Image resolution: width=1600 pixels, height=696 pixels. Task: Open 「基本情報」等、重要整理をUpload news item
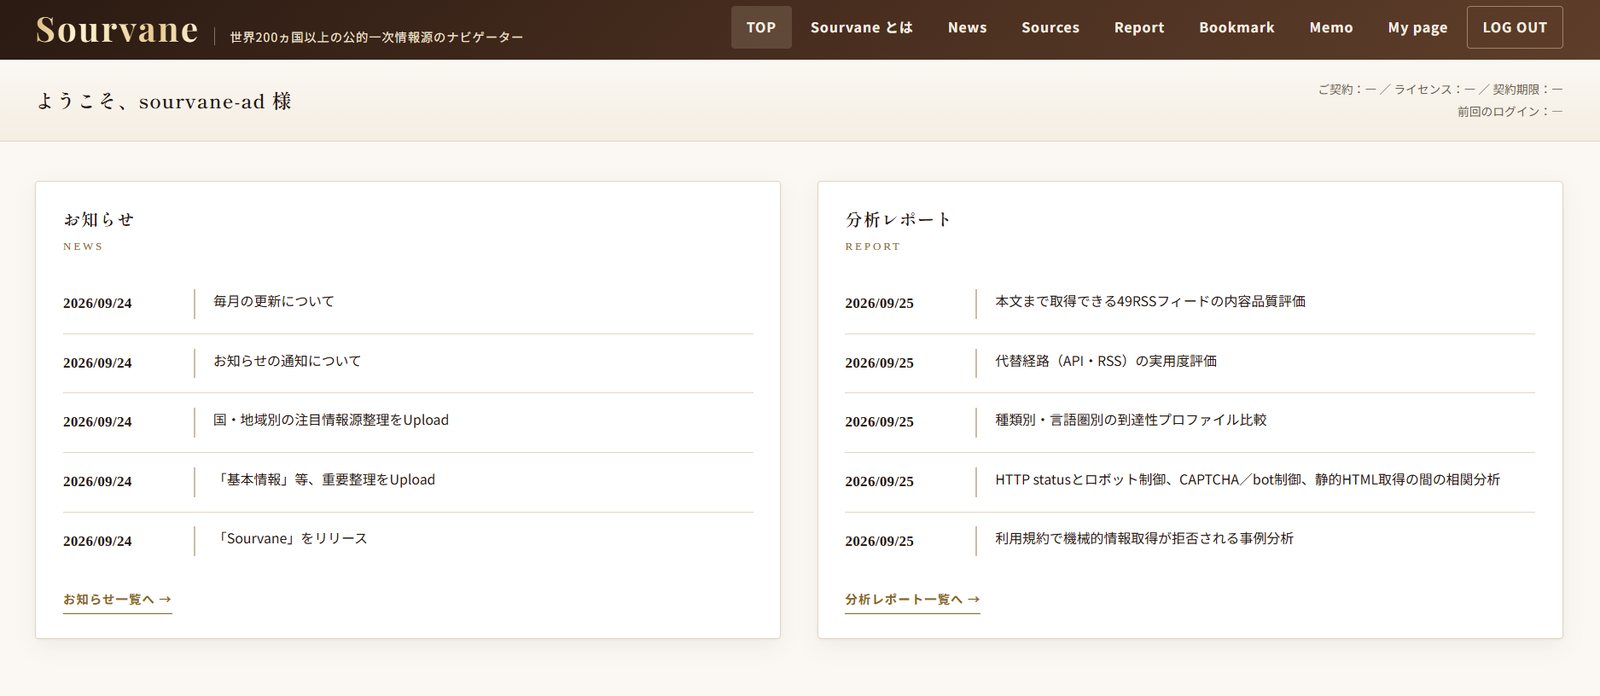click(325, 480)
